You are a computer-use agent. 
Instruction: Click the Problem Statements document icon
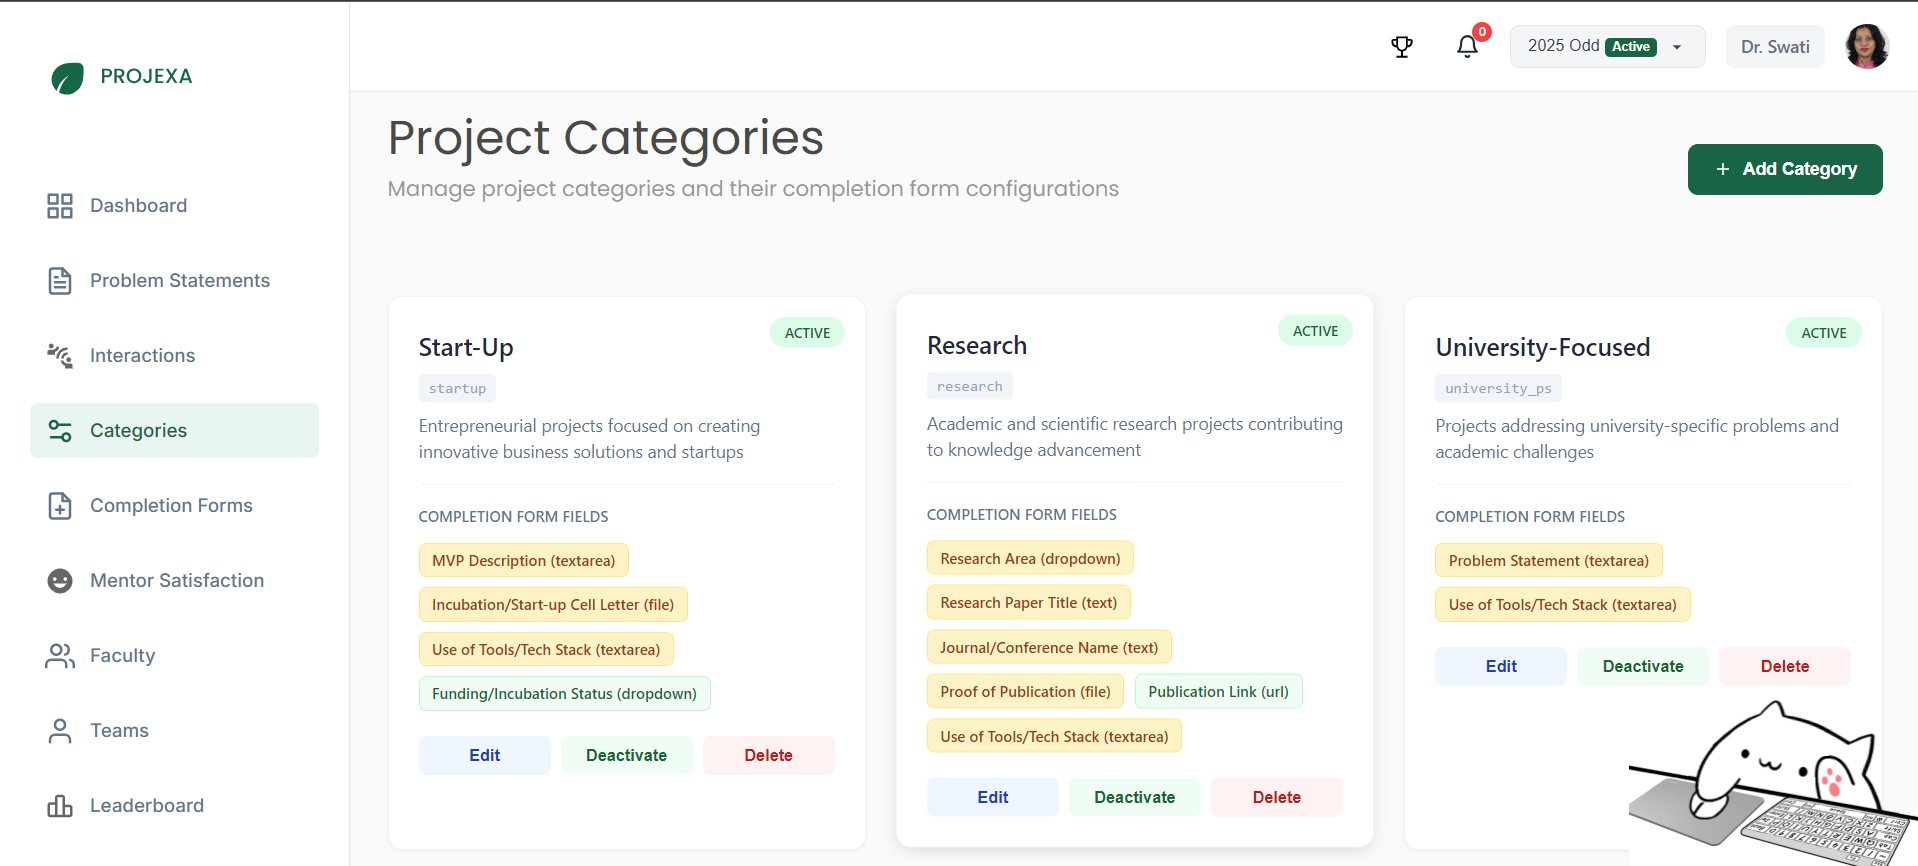click(60, 281)
